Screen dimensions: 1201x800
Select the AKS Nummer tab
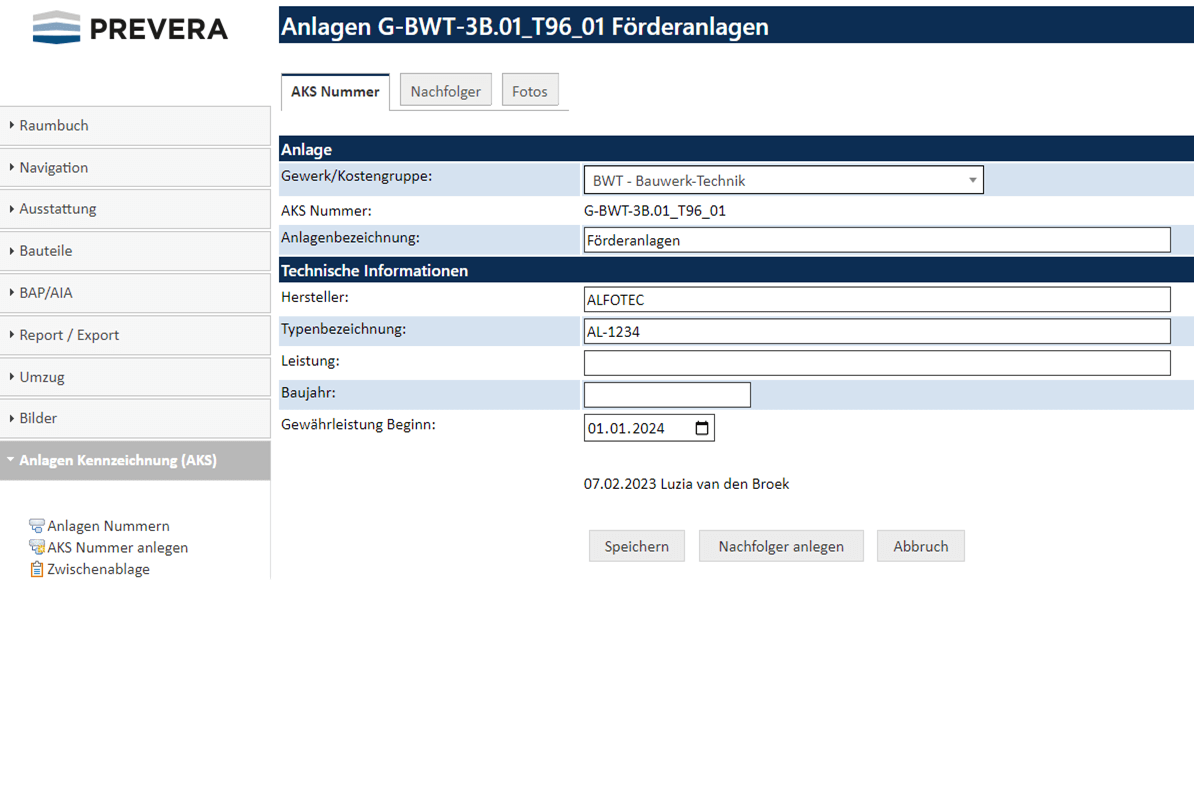click(335, 91)
